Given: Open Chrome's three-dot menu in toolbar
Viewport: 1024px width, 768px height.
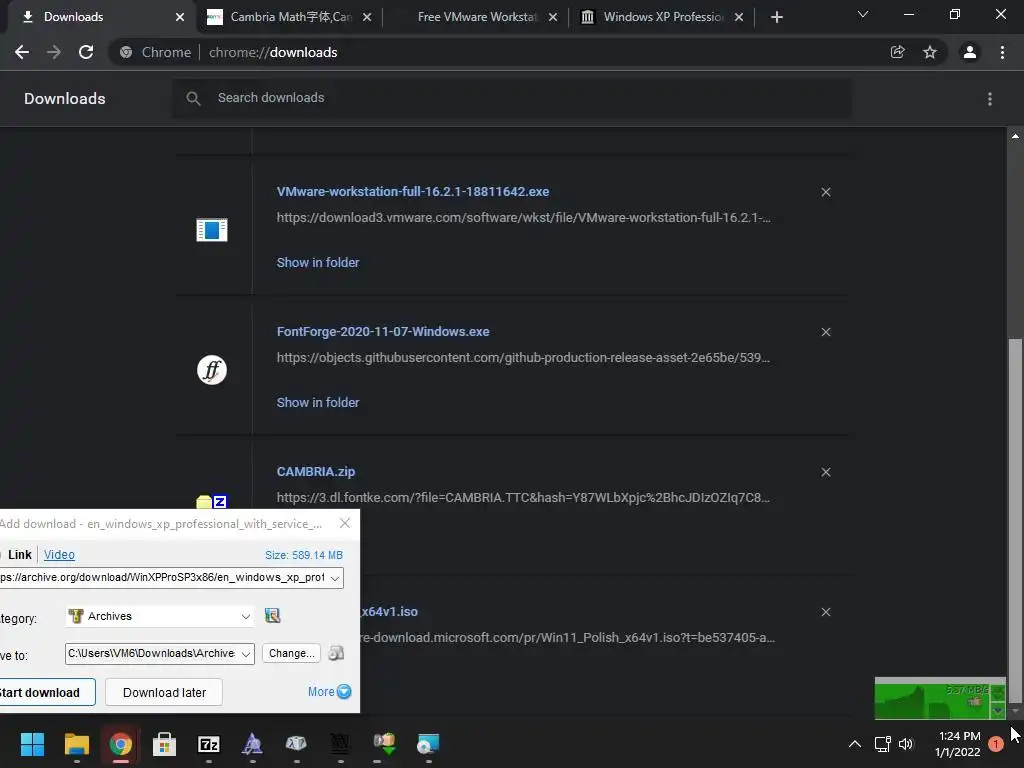Looking at the screenshot, I should coord(1002,52).
